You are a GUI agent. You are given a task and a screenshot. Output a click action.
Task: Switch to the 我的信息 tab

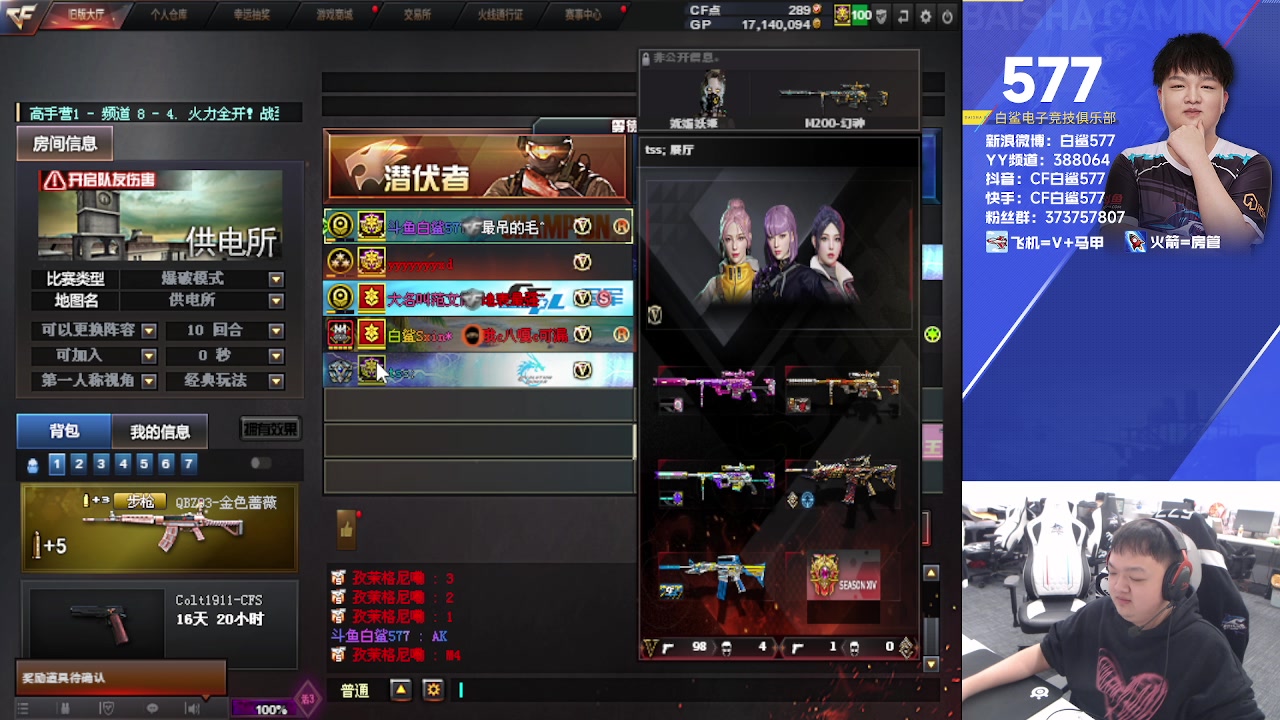pyautogui.click(x=160, y=432)
